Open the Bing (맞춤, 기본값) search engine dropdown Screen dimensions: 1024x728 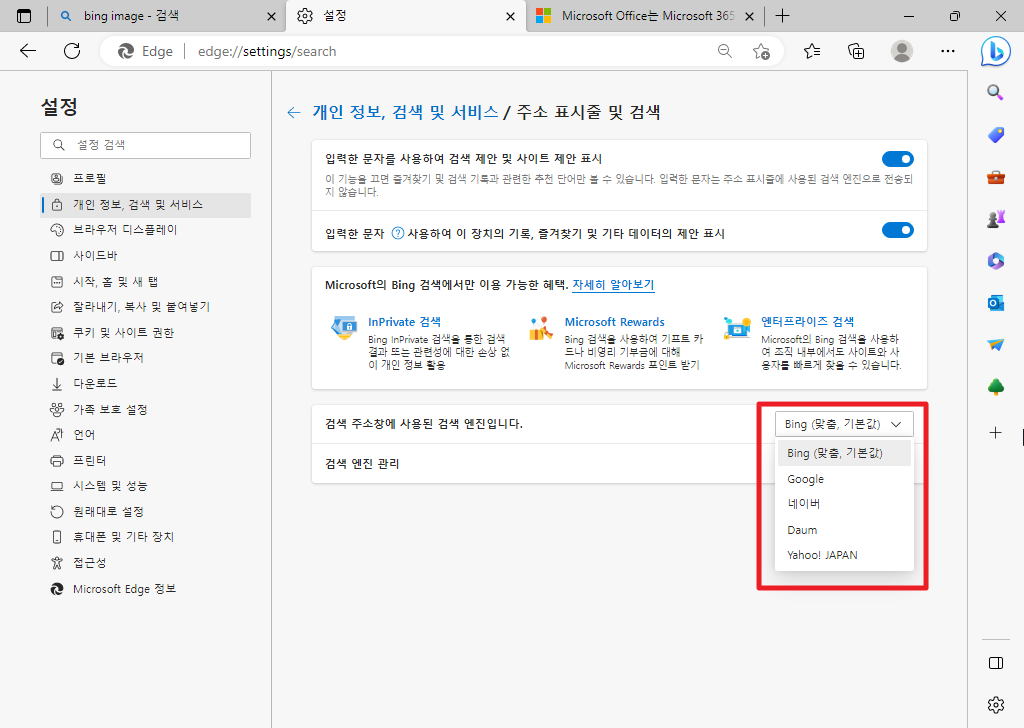point(844,424)
